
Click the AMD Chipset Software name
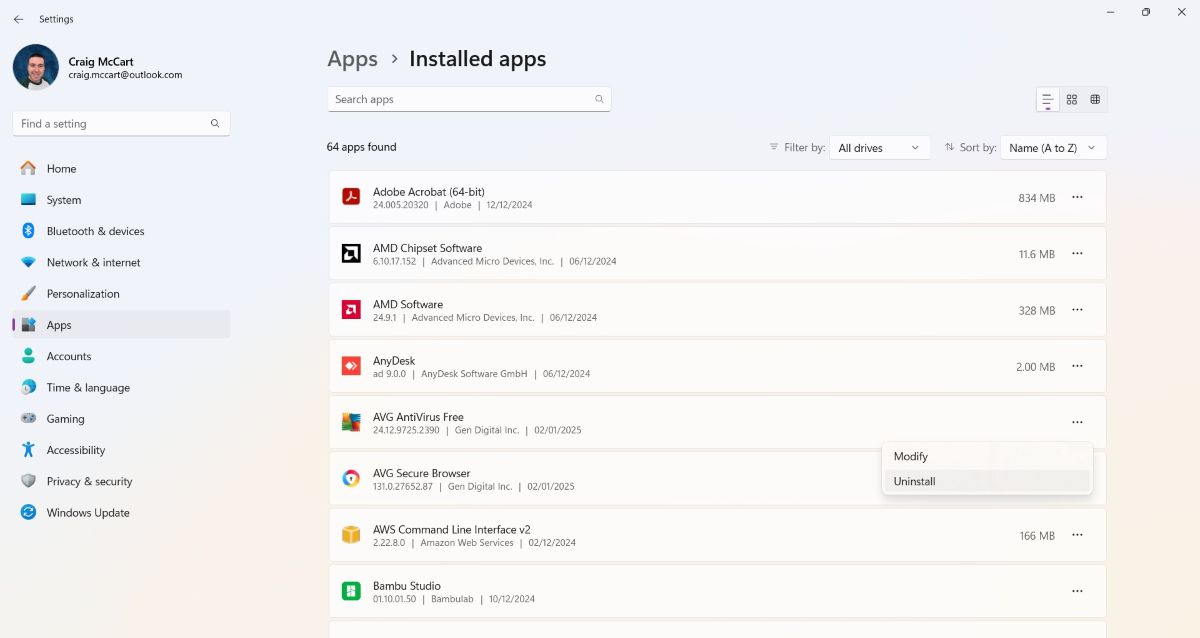[x=427, y=248]
